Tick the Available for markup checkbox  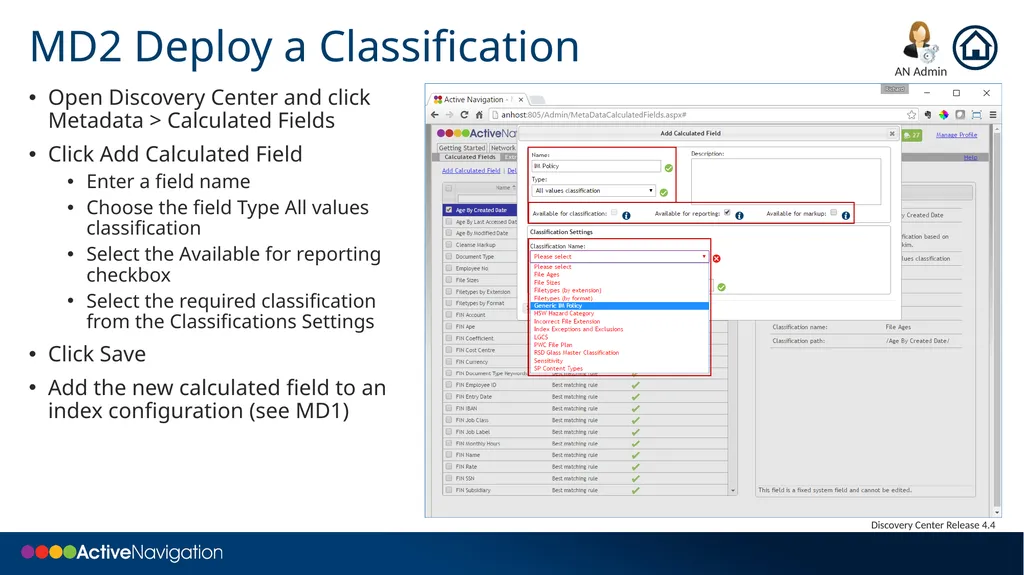[833, 212]
